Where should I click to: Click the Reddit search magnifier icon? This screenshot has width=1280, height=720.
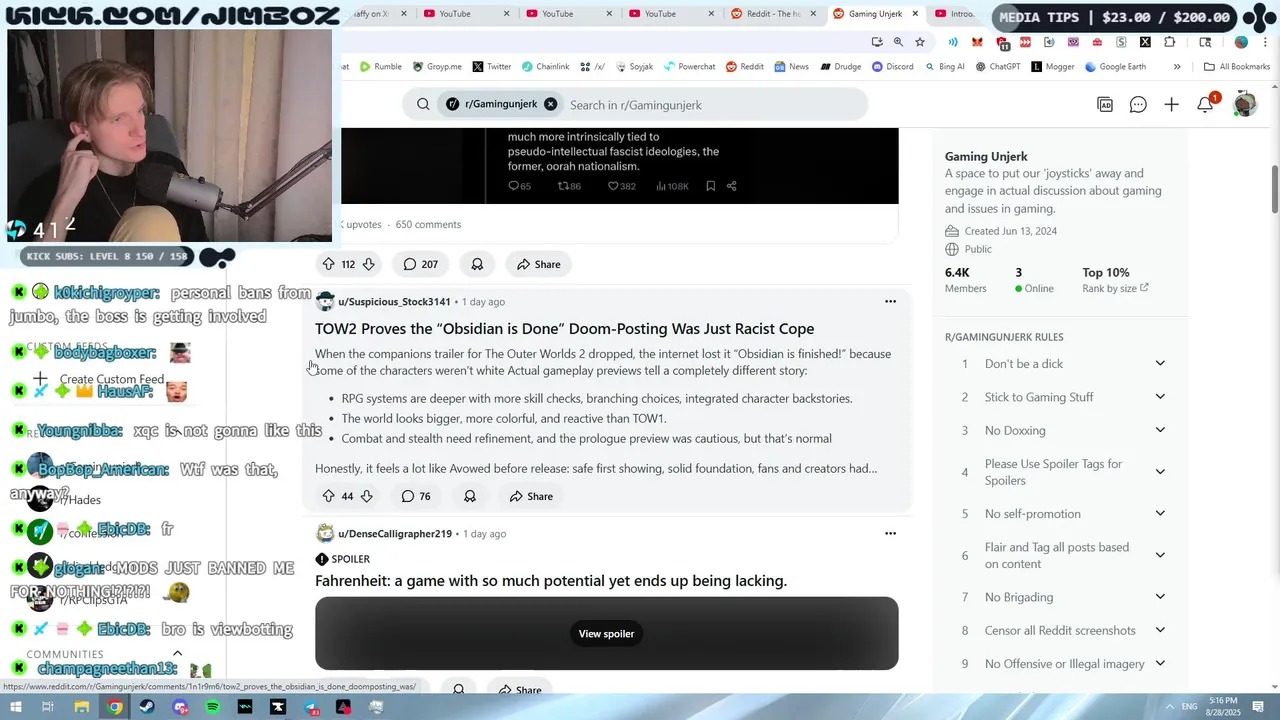pos(423,104)
